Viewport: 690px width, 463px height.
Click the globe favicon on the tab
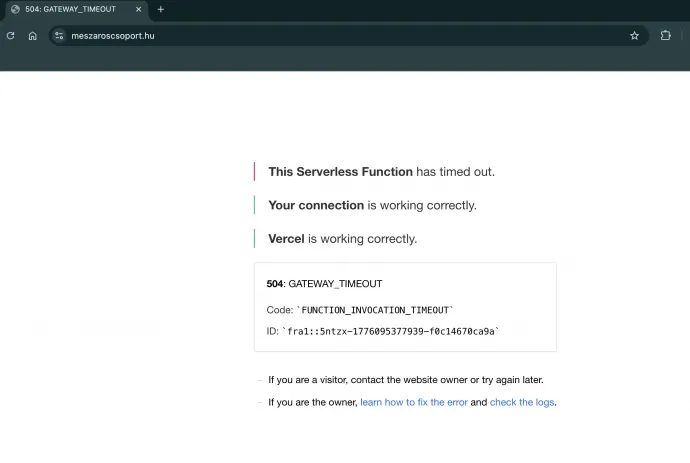15,9
